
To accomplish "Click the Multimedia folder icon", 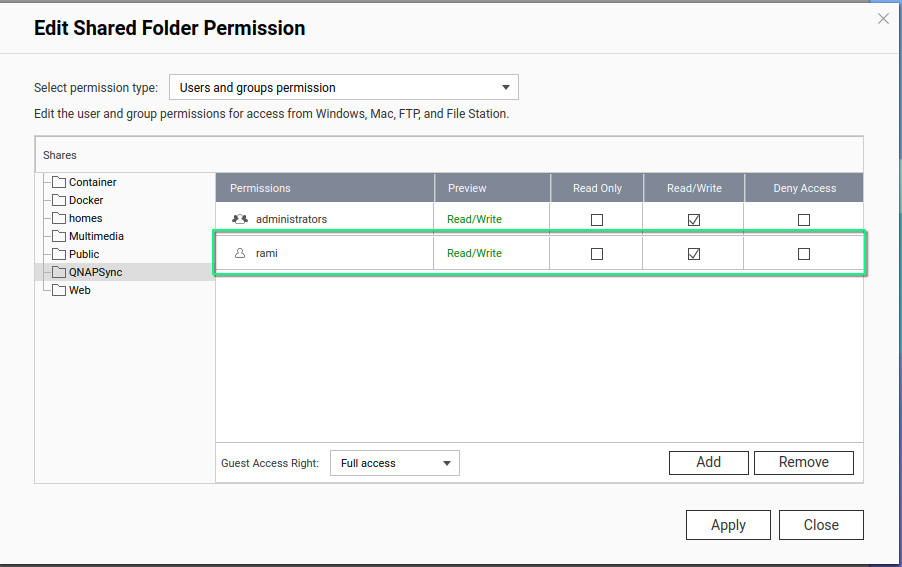I will click(x=59, y=236).
